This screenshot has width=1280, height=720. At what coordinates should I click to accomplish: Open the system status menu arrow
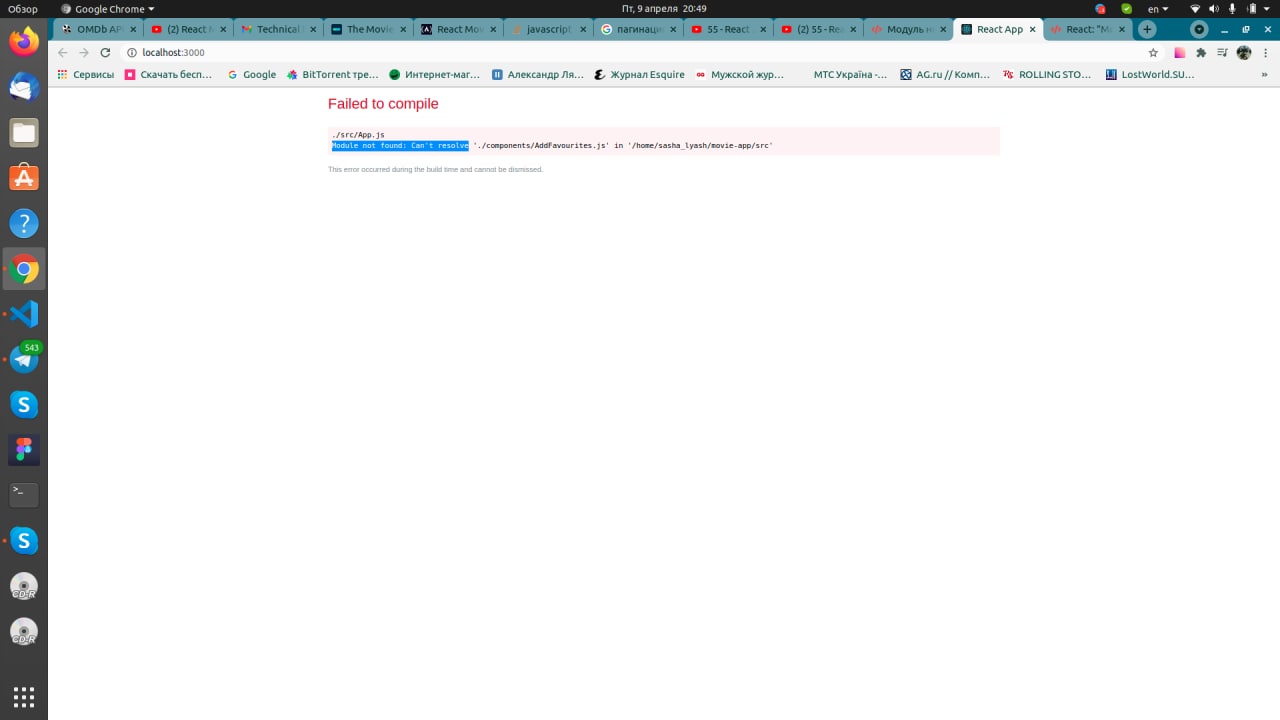[1265, 9]
